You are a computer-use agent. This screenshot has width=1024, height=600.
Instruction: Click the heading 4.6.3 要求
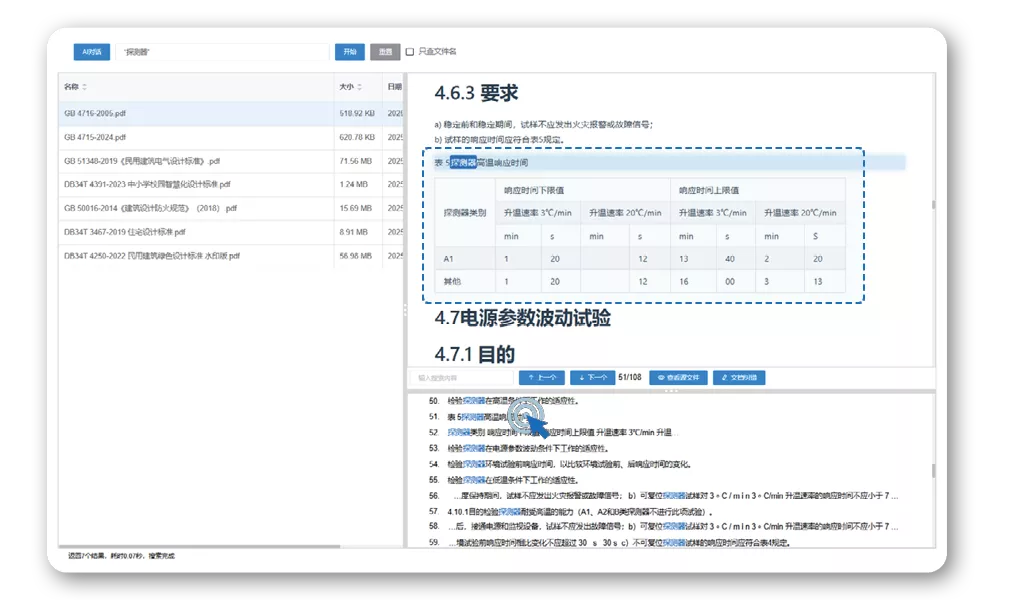tap(476, 93)
